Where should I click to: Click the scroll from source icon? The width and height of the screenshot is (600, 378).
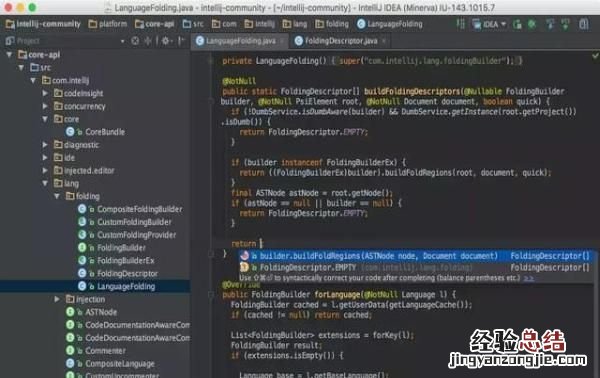(135, 41)
